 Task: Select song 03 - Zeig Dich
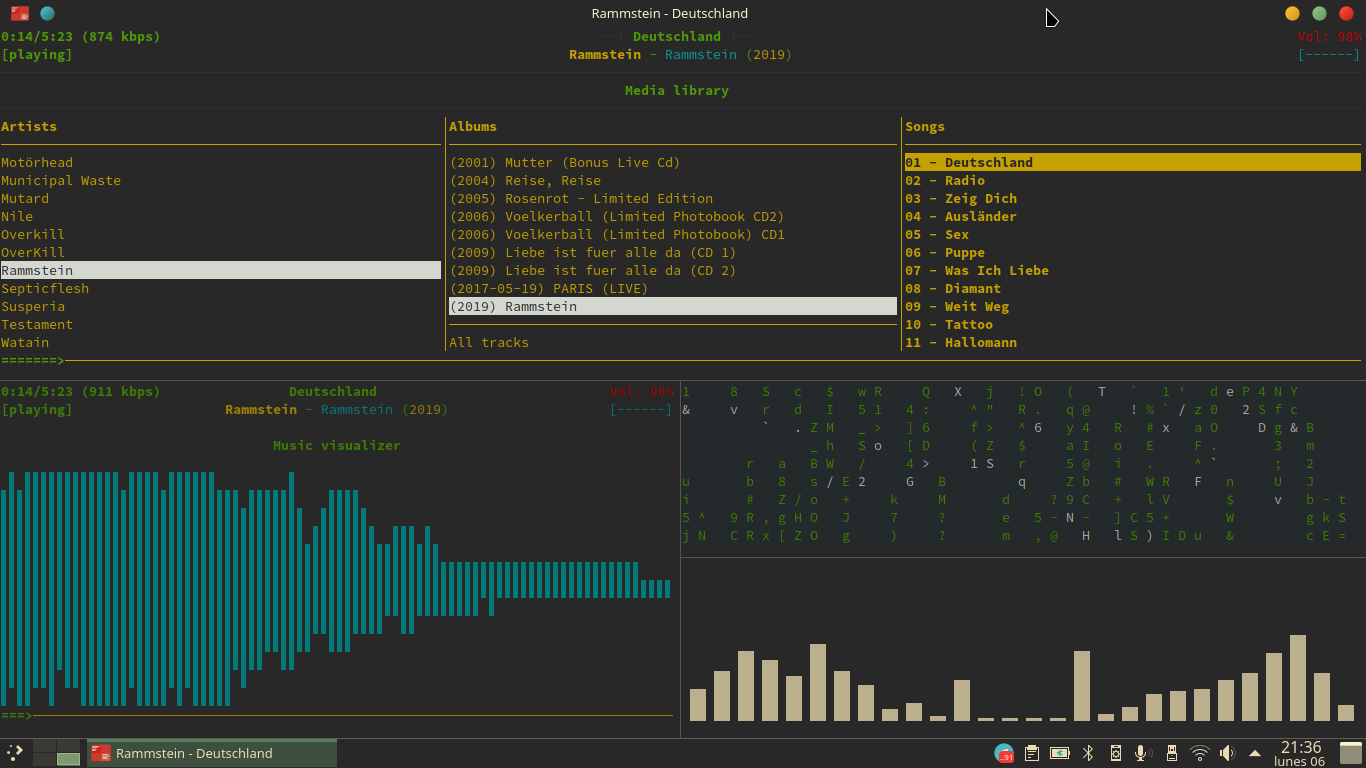961,199
